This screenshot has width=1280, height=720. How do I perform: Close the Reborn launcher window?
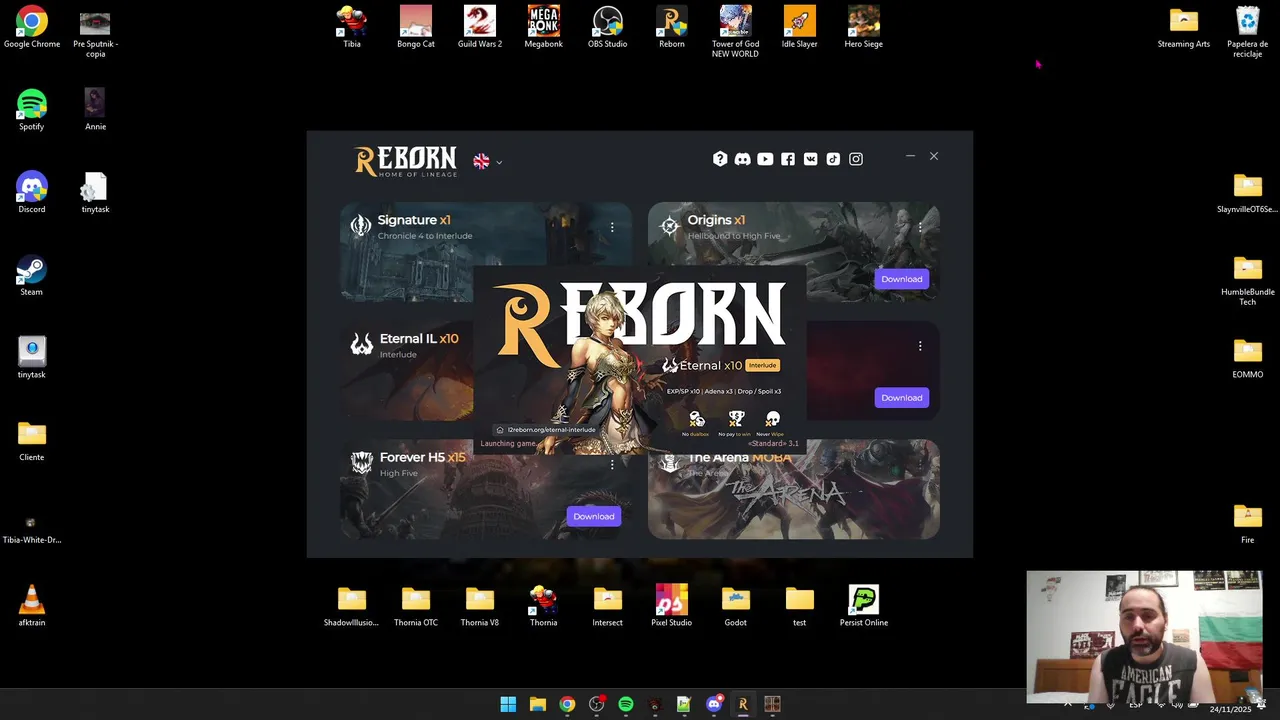934,156
